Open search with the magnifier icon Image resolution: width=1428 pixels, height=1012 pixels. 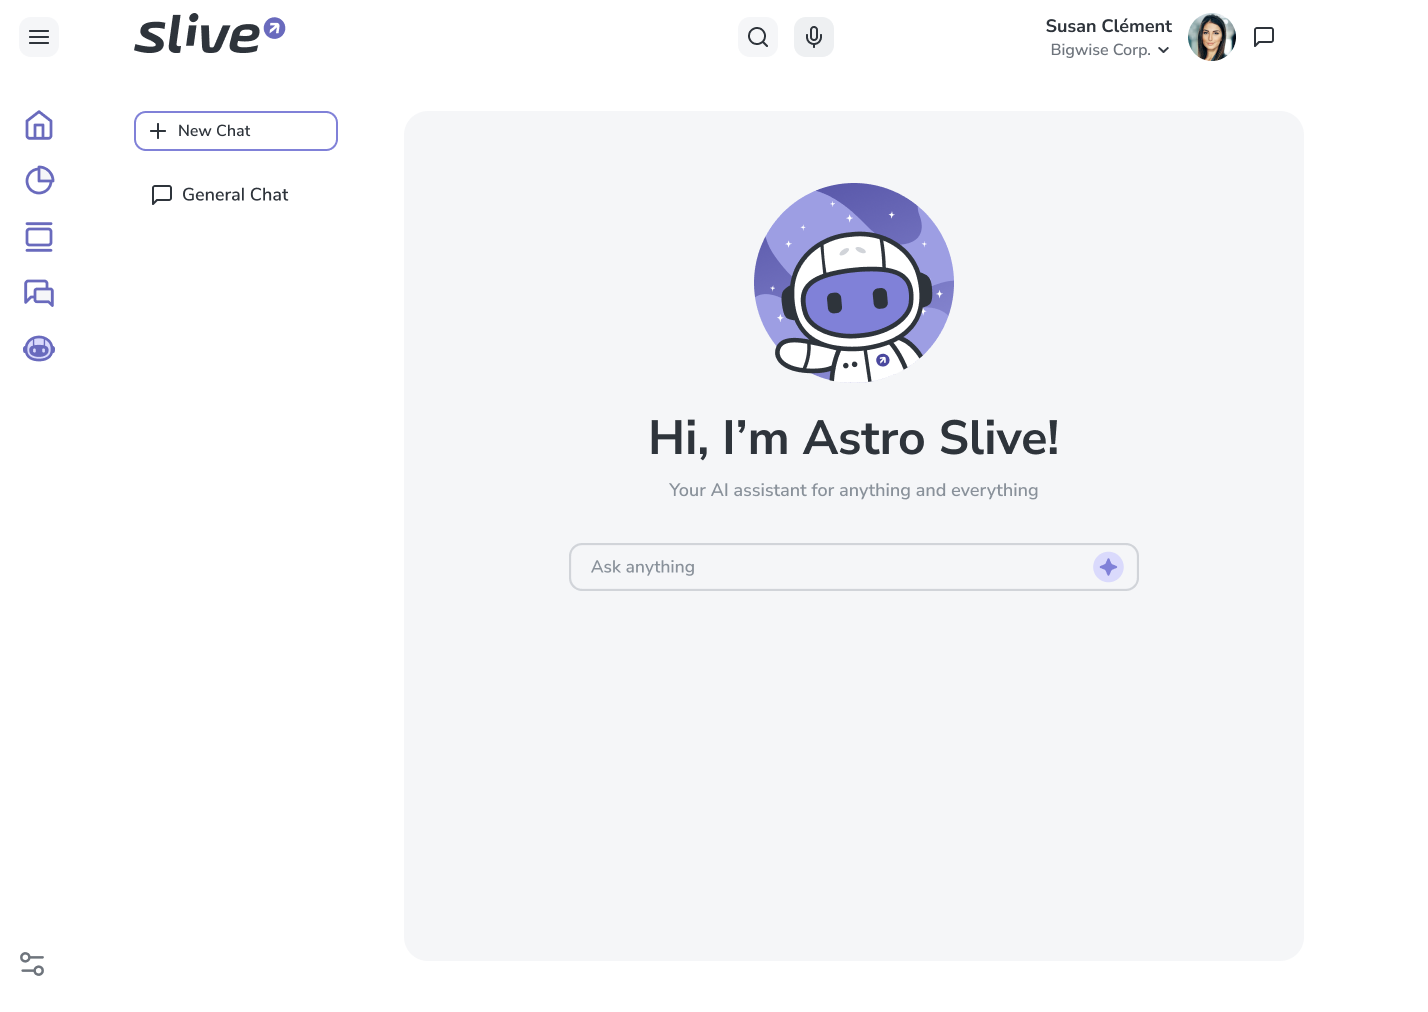click(x=758, y=38)
